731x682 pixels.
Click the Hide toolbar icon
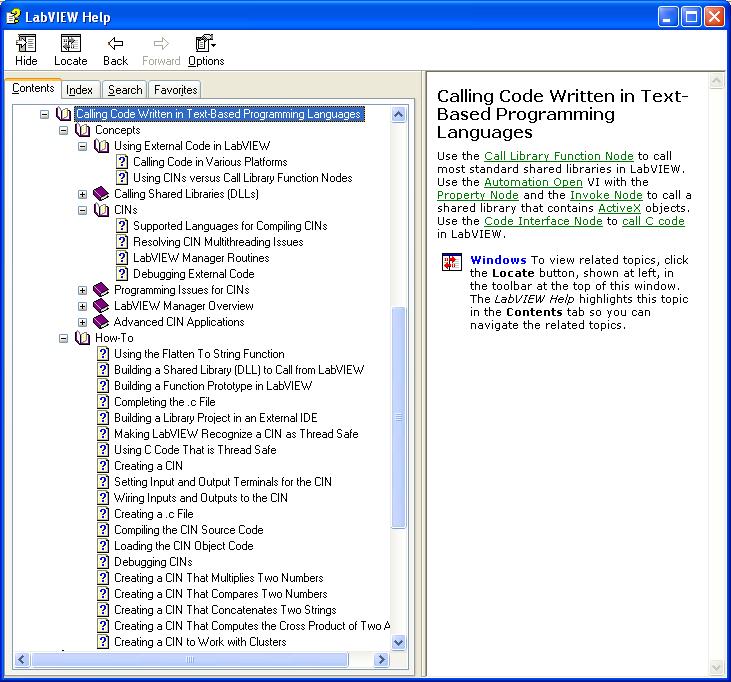(26, 43)
